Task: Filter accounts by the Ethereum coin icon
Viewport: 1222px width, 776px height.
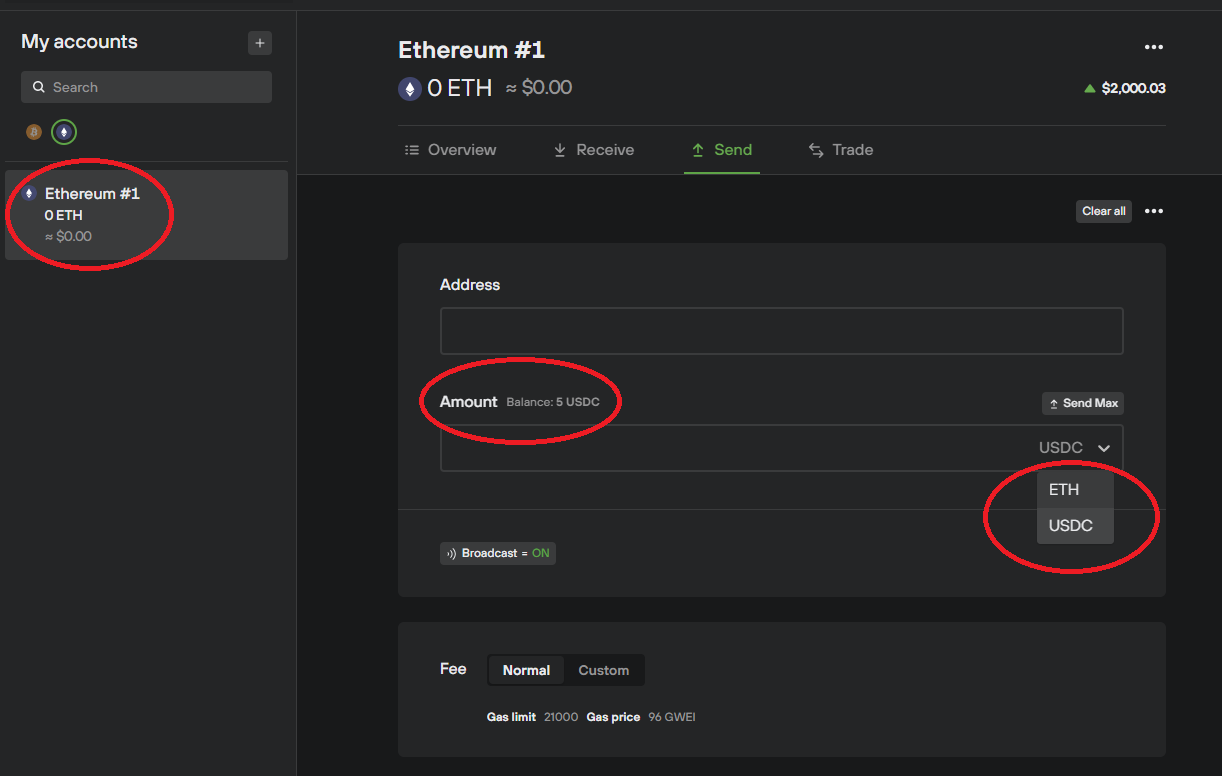Action: pos(64,132)
